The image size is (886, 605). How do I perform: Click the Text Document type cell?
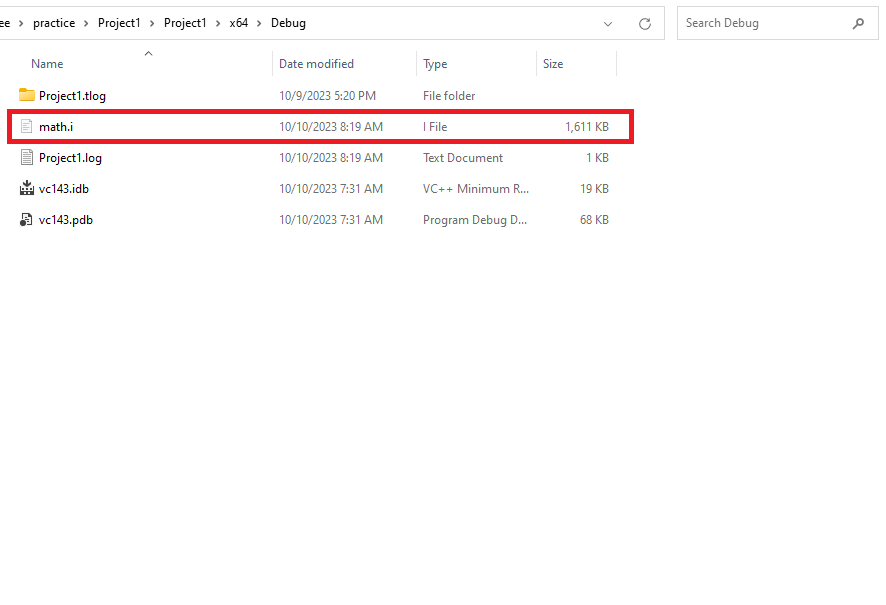click(463, 158)
